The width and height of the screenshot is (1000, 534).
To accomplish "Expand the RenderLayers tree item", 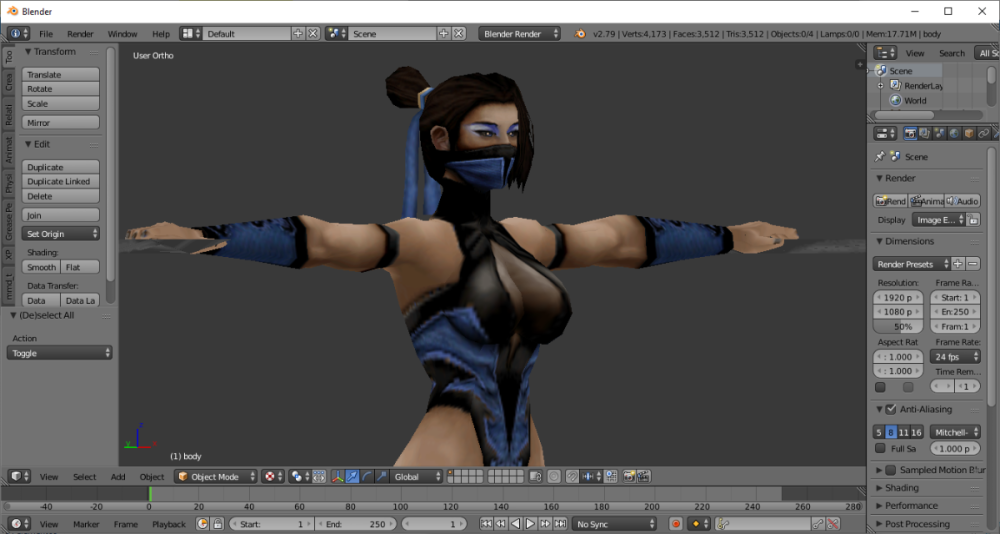I will click(x=881, y=85).
